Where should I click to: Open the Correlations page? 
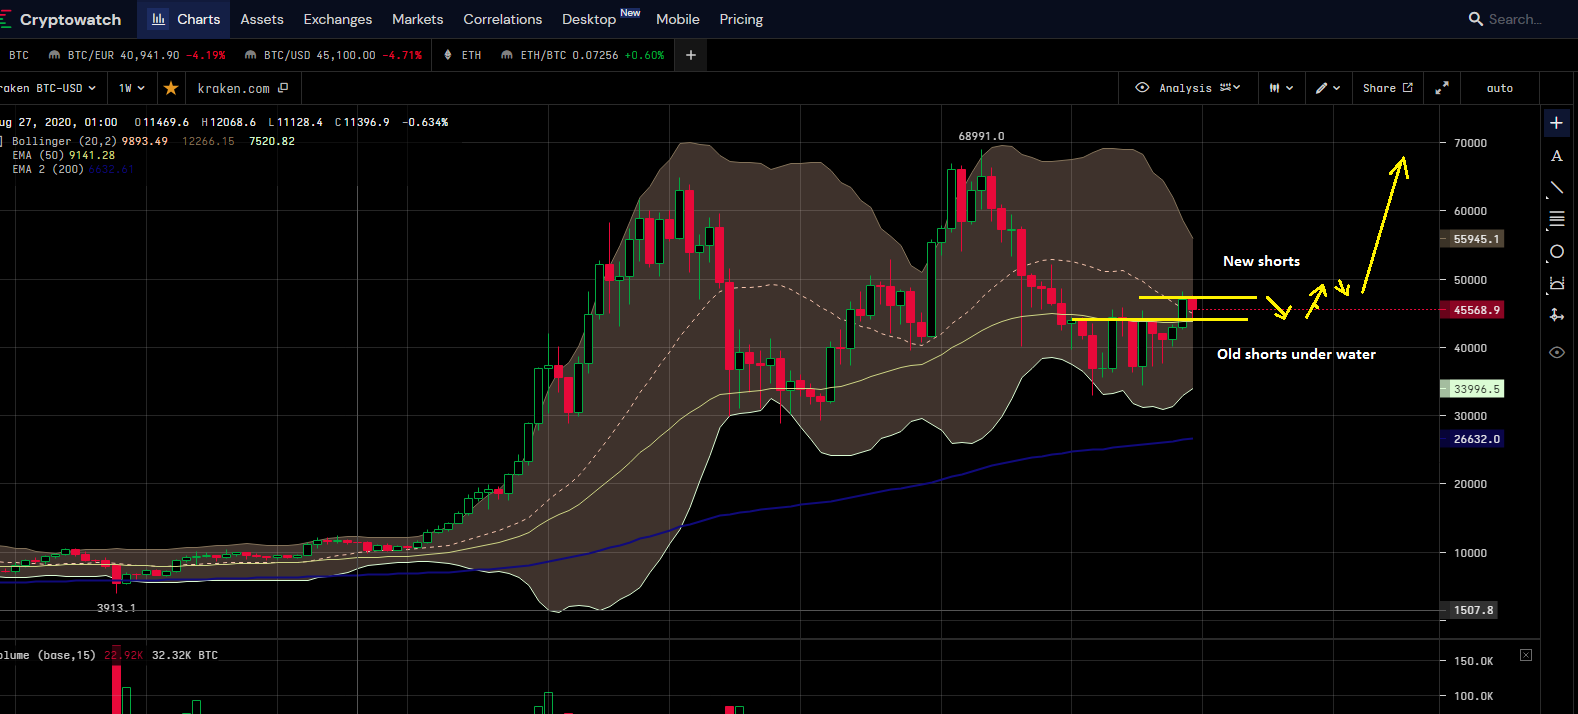pos(503,19)
